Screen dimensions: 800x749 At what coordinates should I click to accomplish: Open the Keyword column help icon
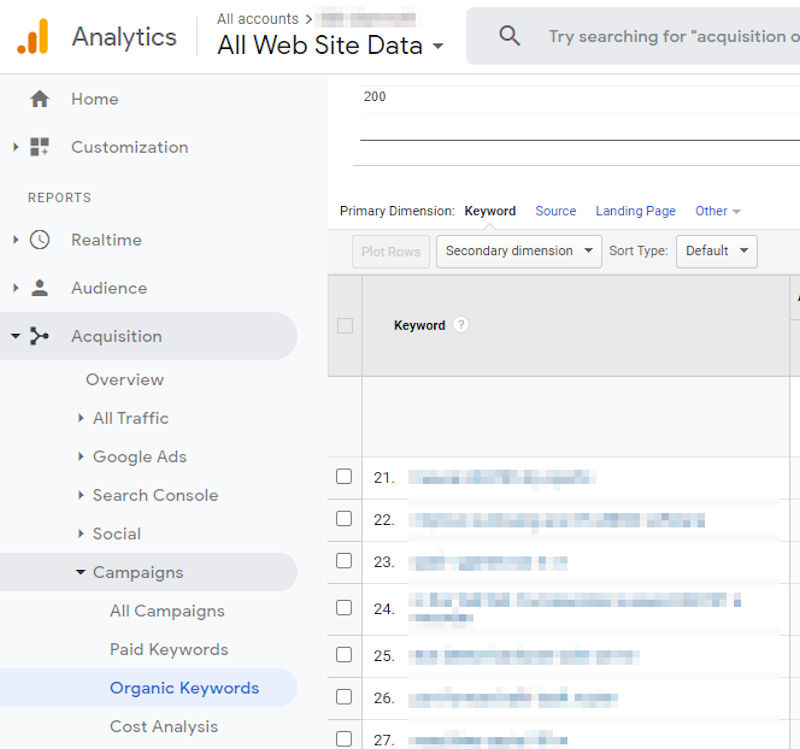click(460, 325)
